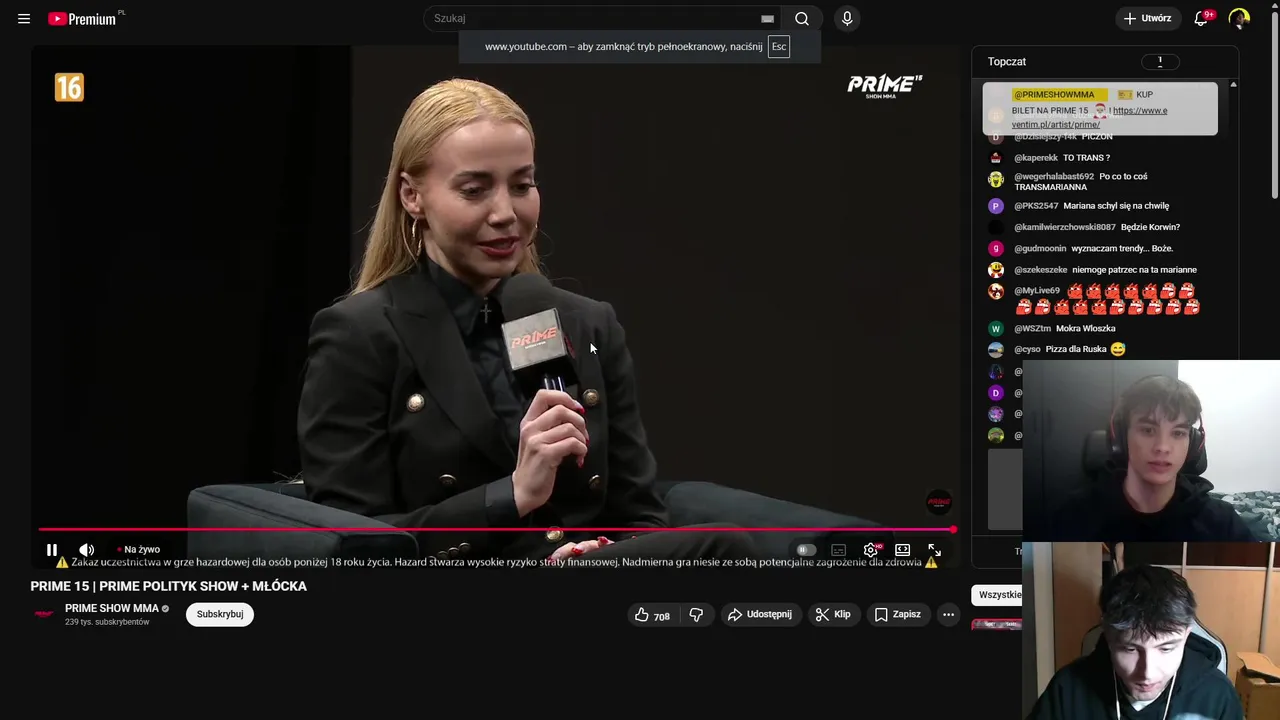The image size is (1280, 720).
Task: Toggle the autoplay switch
Action: [806, 549]
